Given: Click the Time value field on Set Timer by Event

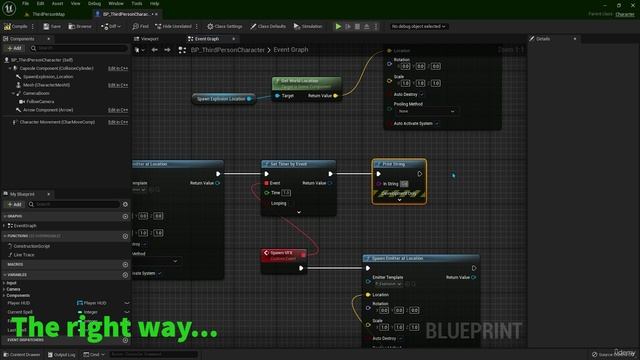Looking at the screenshot, I should (x=286, y=193).
